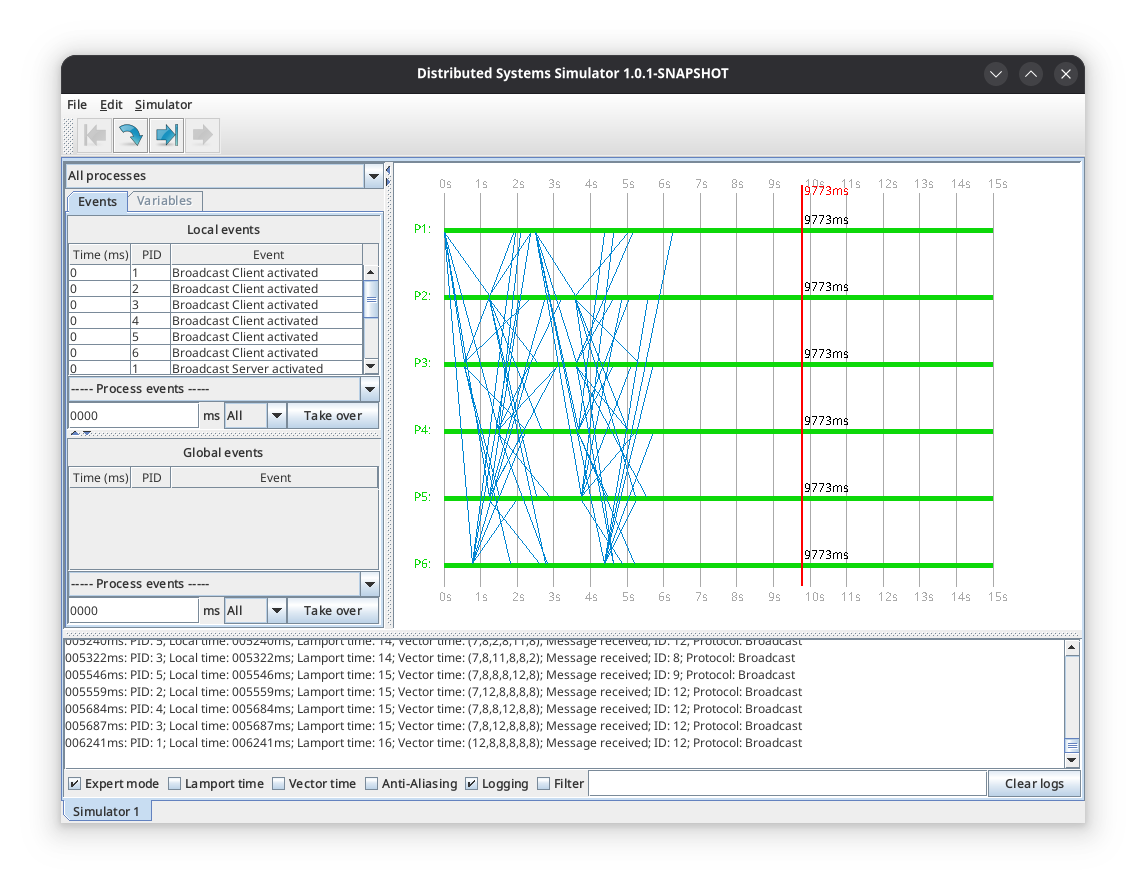
Task: Enable the Lamport time checkbox
Action: (x=175, y=784)
